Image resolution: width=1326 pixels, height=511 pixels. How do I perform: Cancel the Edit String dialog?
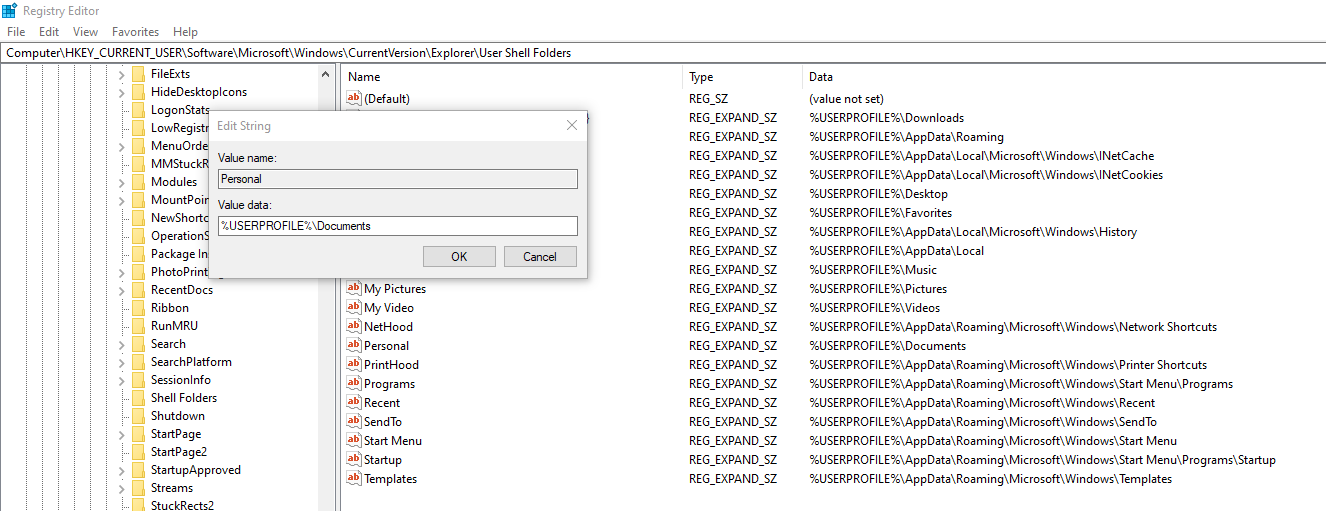[540, 257]
